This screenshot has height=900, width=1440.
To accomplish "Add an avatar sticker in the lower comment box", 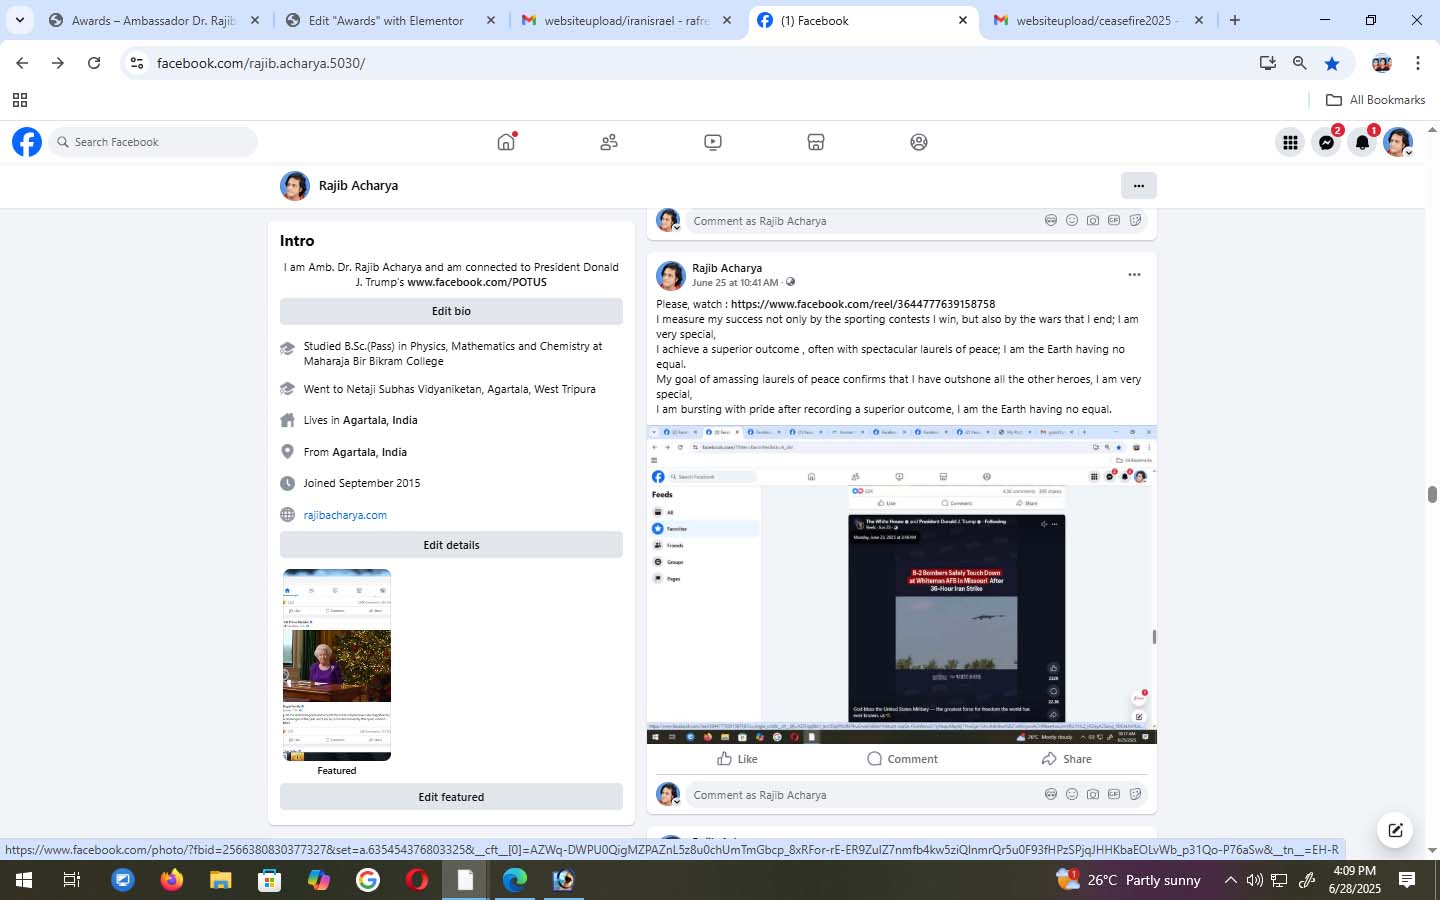I will click(1051, 794).
